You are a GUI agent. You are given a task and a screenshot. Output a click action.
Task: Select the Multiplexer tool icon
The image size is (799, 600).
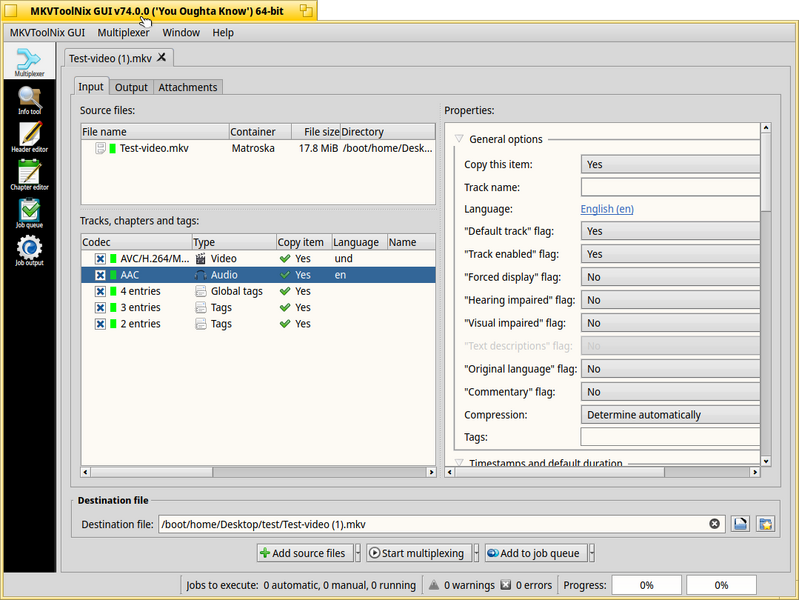click(x=29, y=62)
